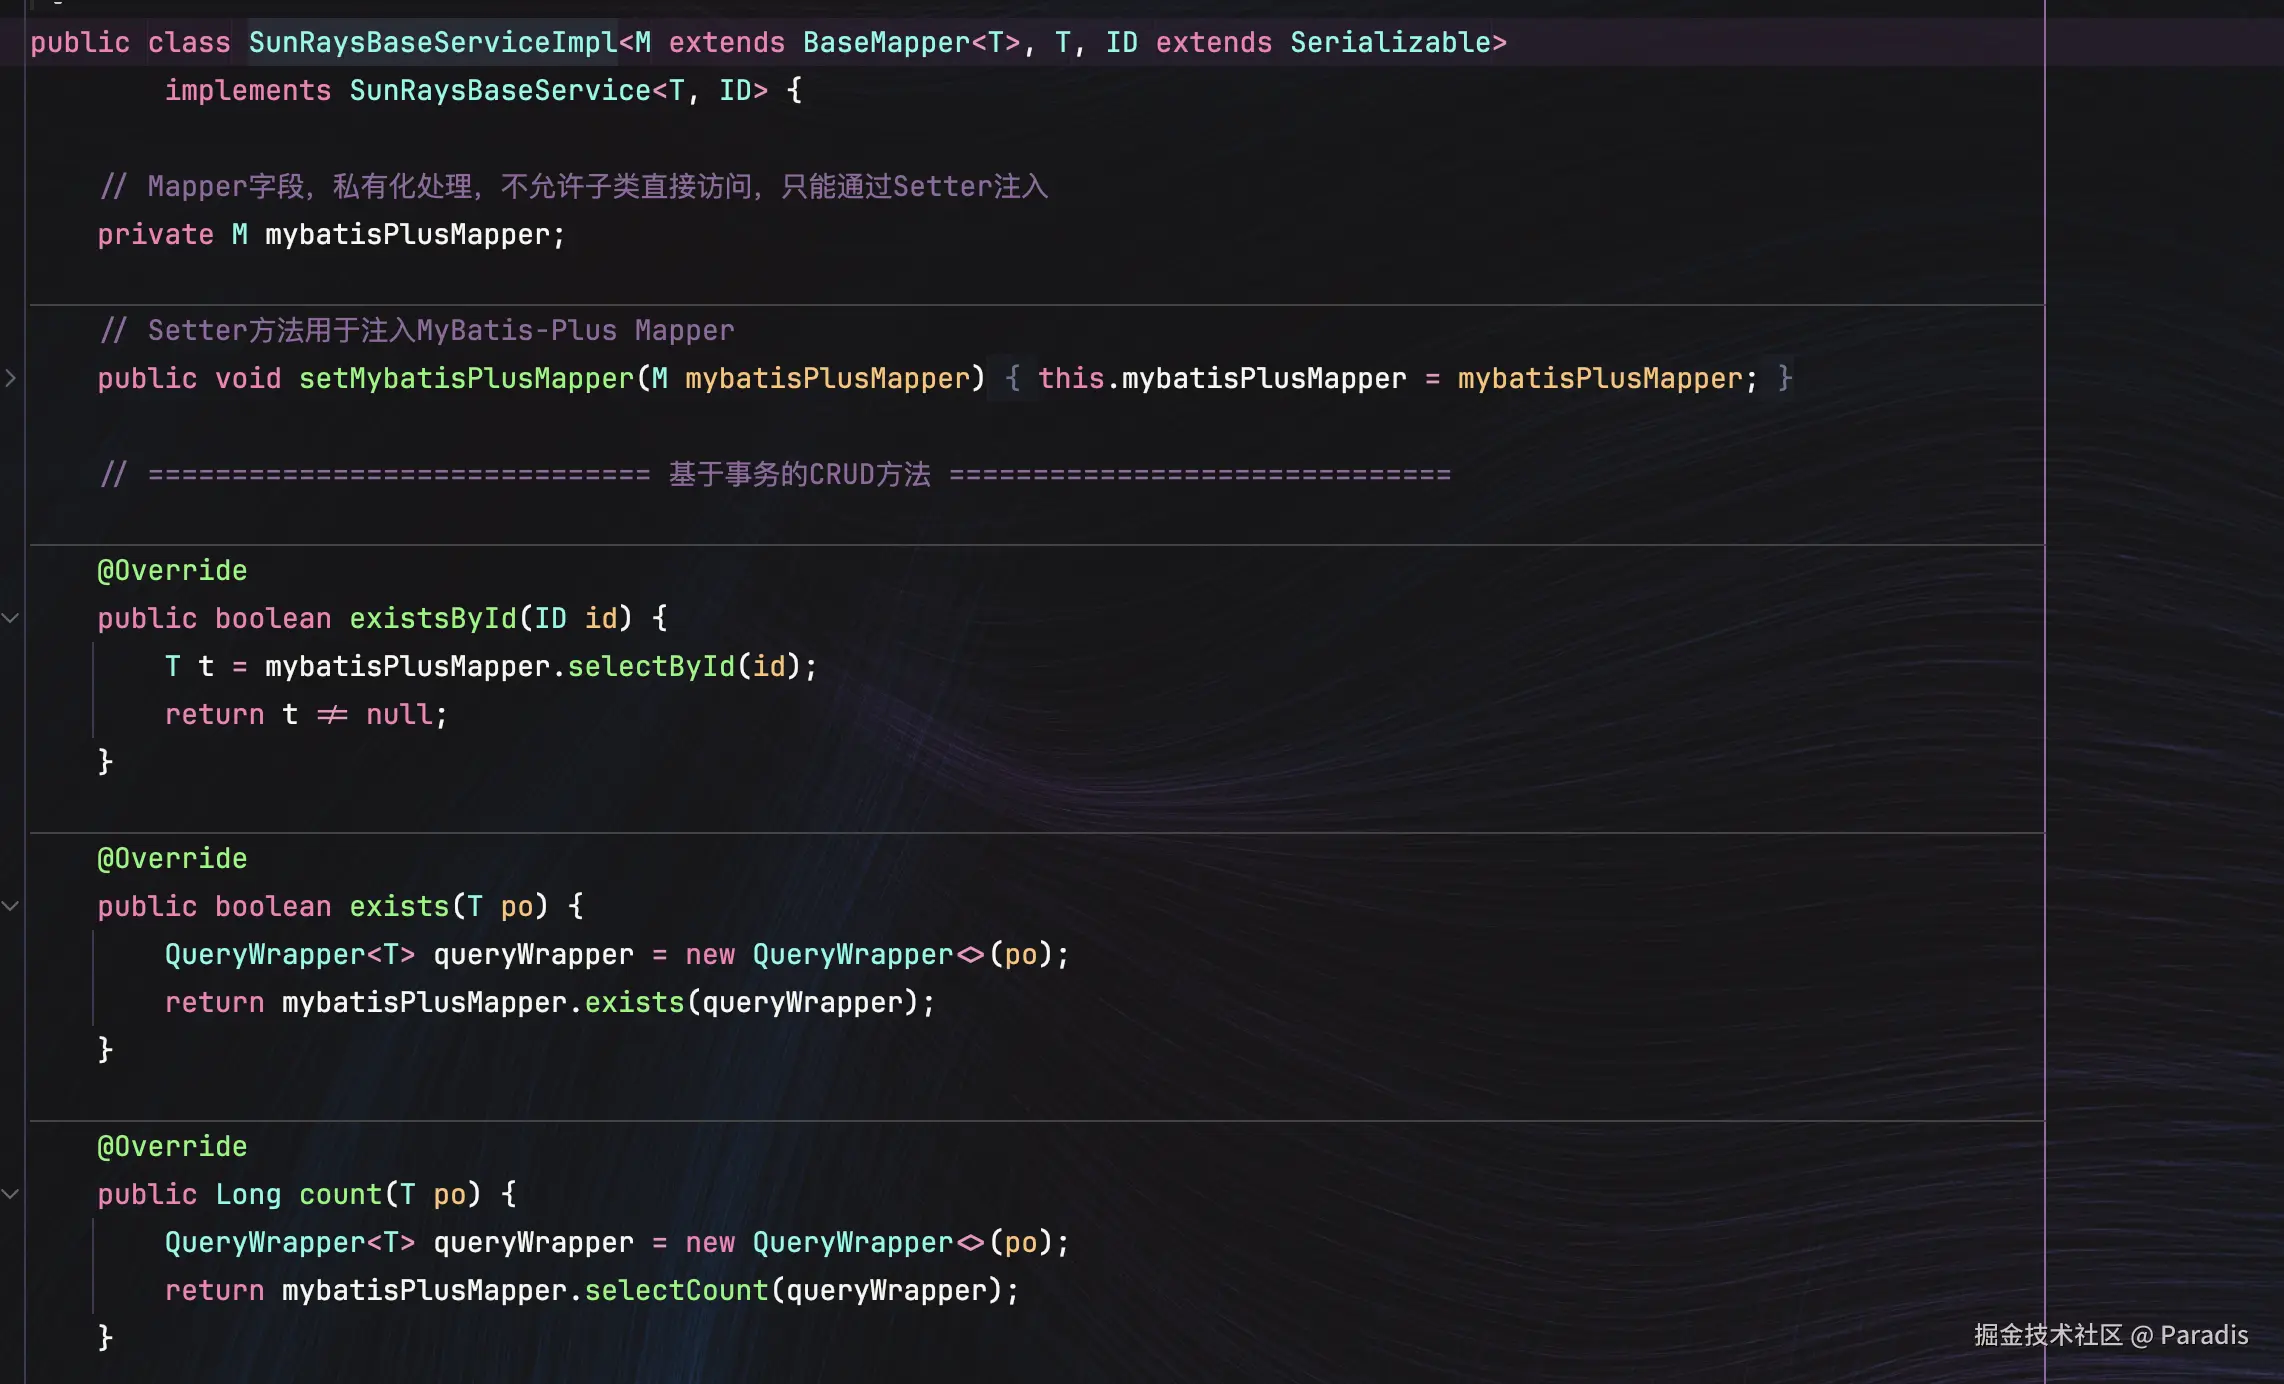Click the SunRaysBaseServiceImpl class name

click(432, 42)
